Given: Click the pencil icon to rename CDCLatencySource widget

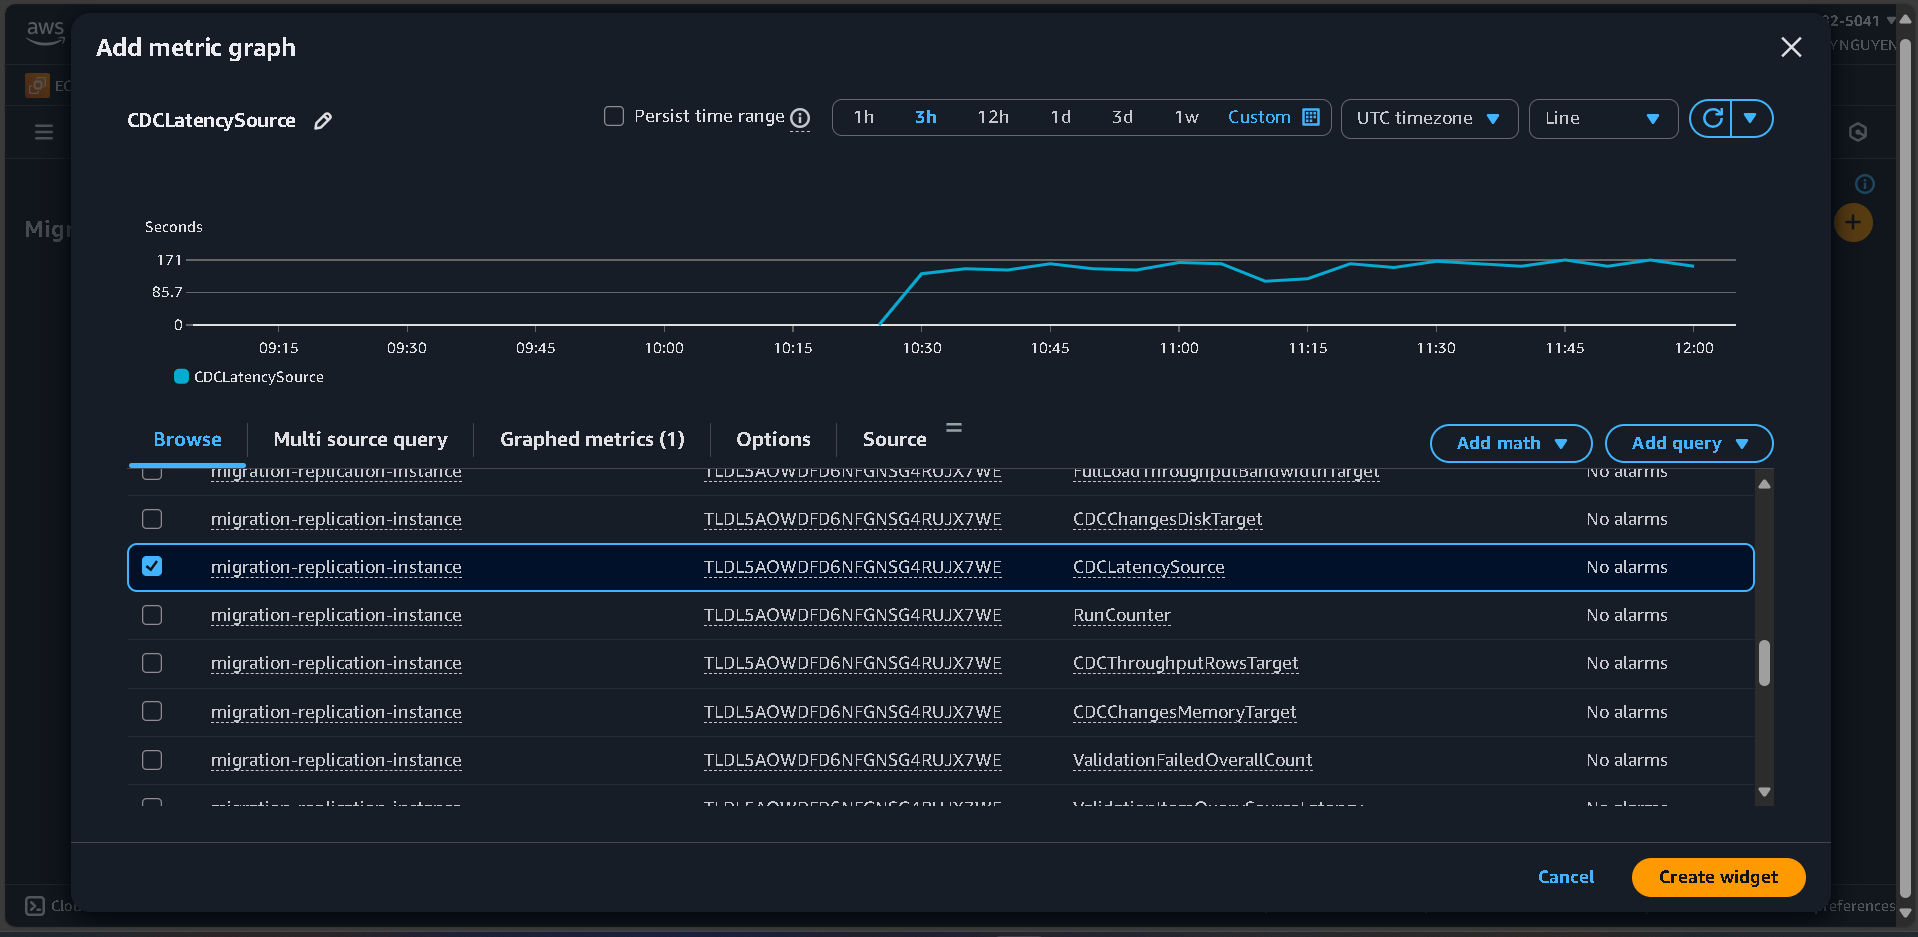Looking at the screenshot, I should [322, 120].
